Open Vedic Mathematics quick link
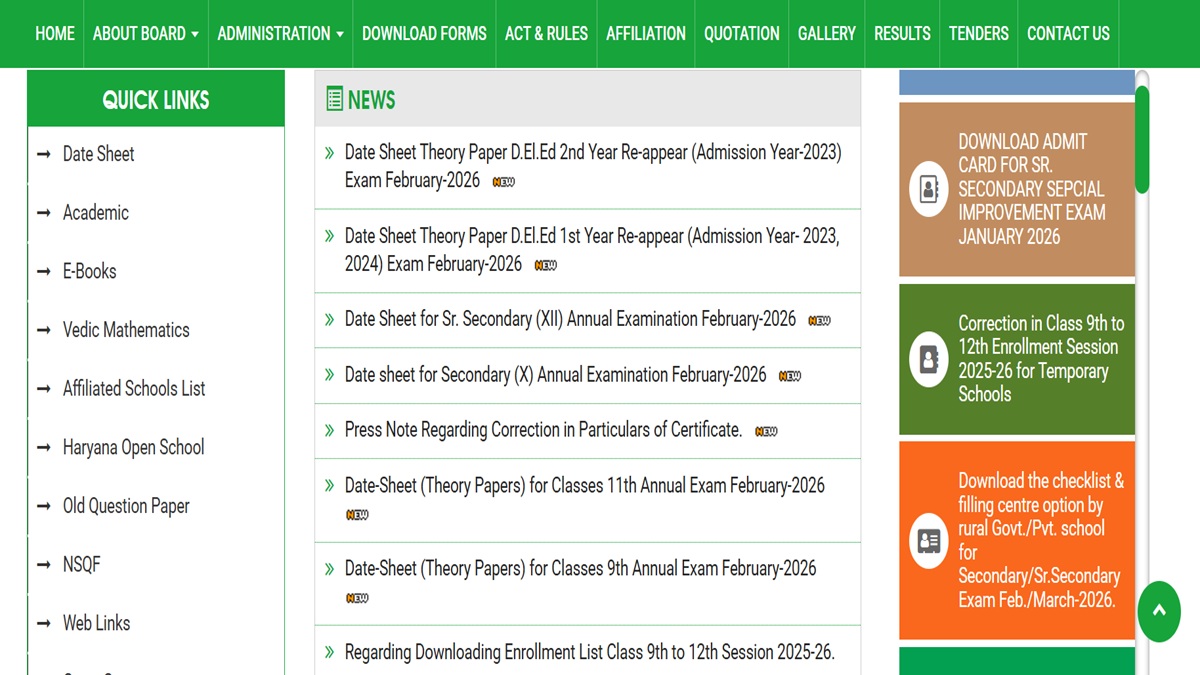Image resolution: width=1200 pixels, height=675 pixels. (x=126, y=330)
